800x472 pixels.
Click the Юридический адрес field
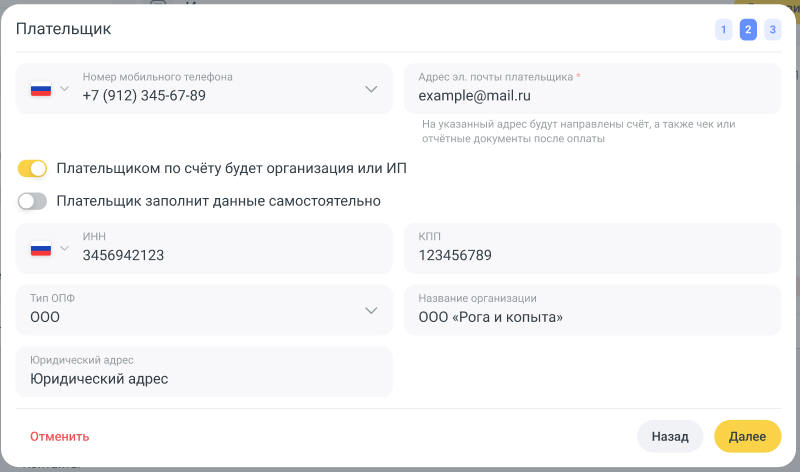click(x=205, y=379)
